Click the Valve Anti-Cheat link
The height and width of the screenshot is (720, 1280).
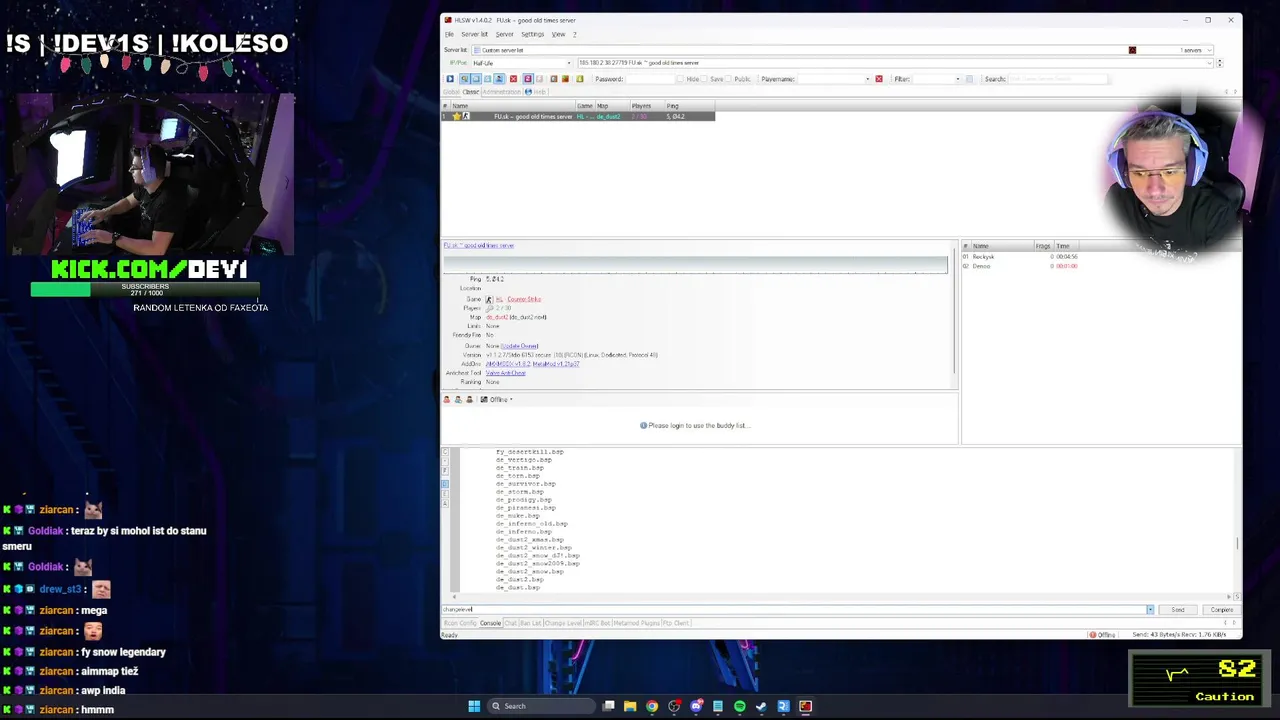coord(505,373)
